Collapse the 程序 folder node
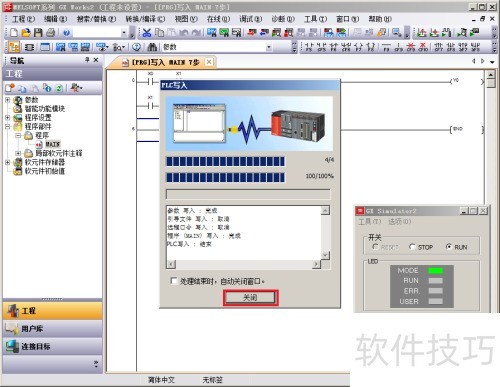The height and width of the screenshot is (387, 500). pos(18,135)
